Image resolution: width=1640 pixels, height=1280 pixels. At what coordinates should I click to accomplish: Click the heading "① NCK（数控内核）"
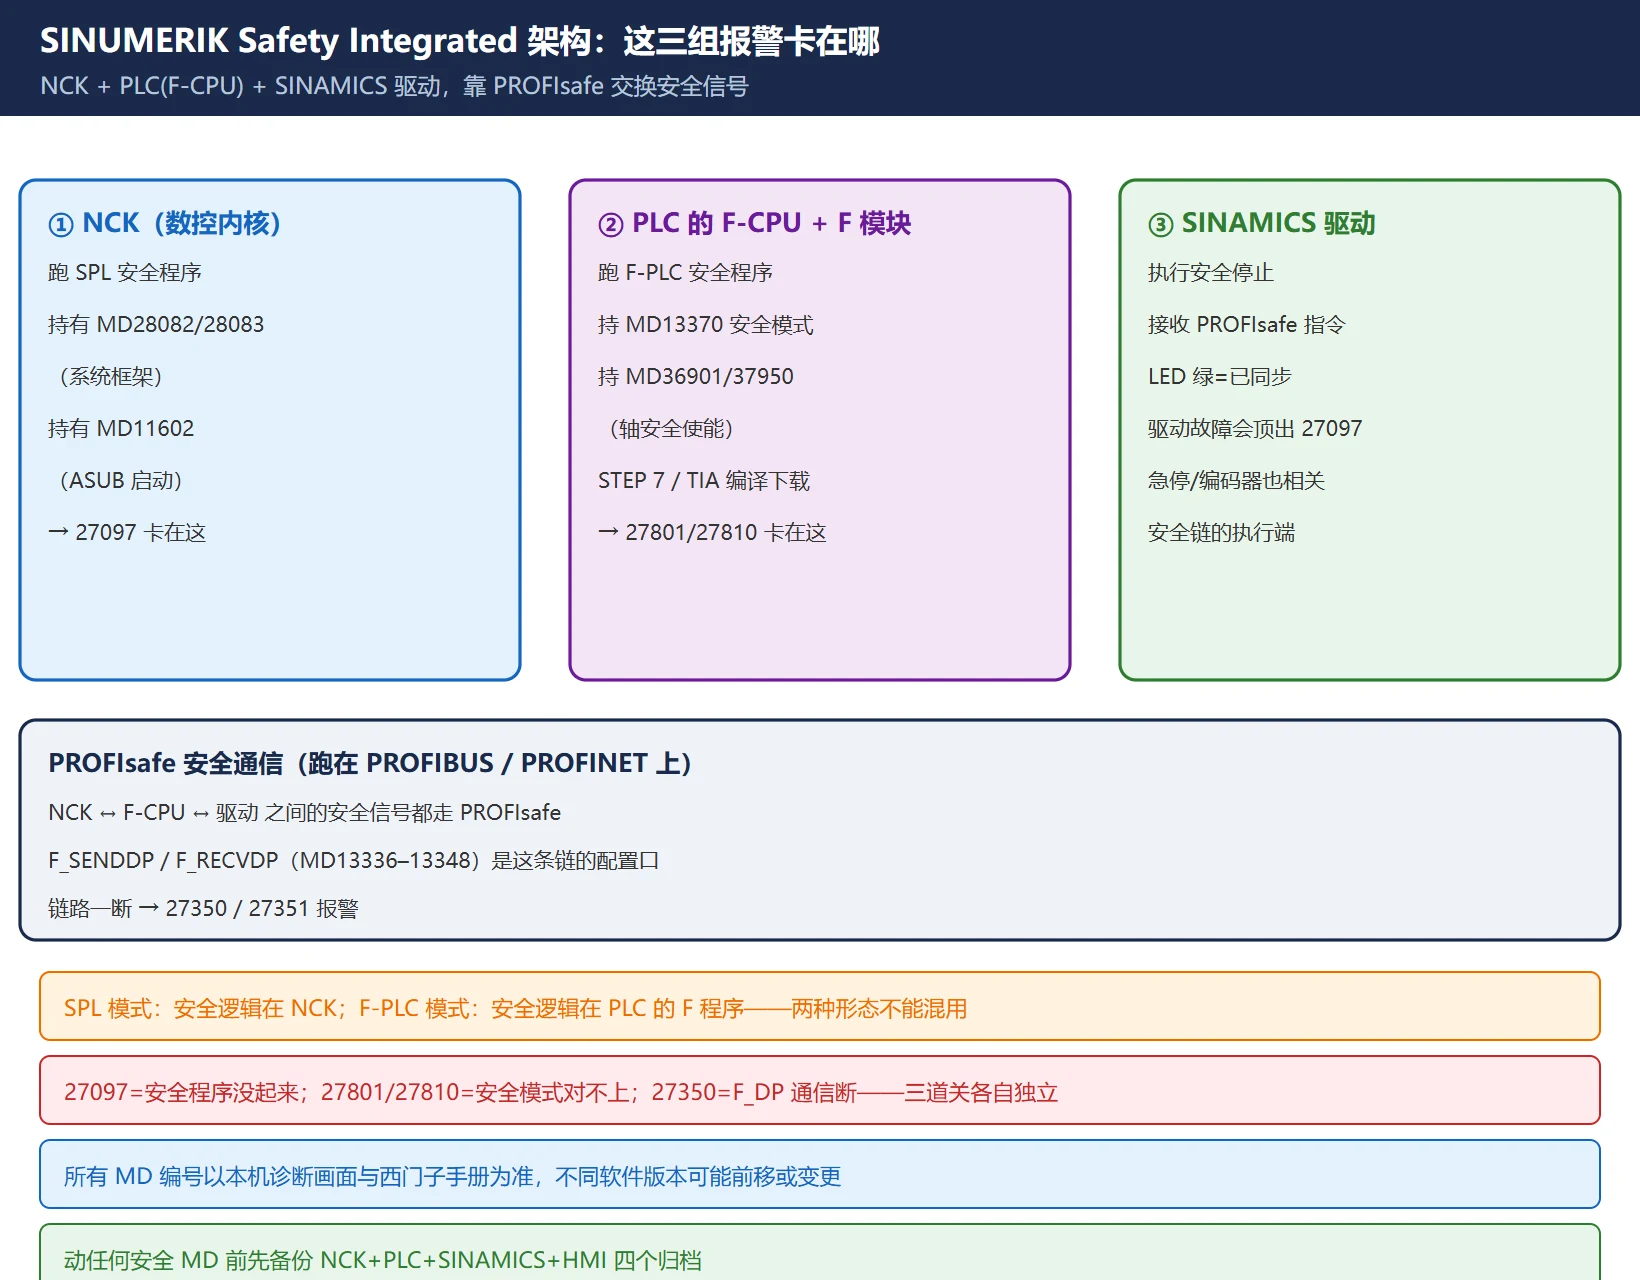click(165, 223)
